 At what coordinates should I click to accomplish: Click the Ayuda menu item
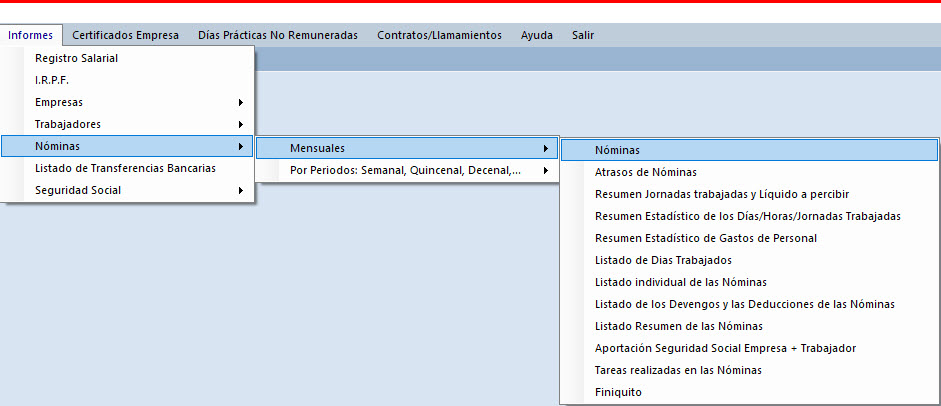[x=536, y=35]
